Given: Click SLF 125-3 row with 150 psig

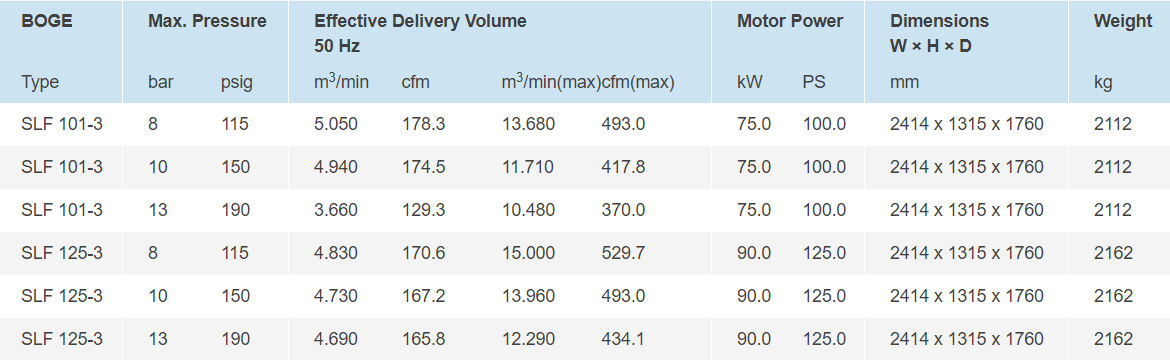Looking at the screenshot, I should pyautogui.click(x=585, y=297).
